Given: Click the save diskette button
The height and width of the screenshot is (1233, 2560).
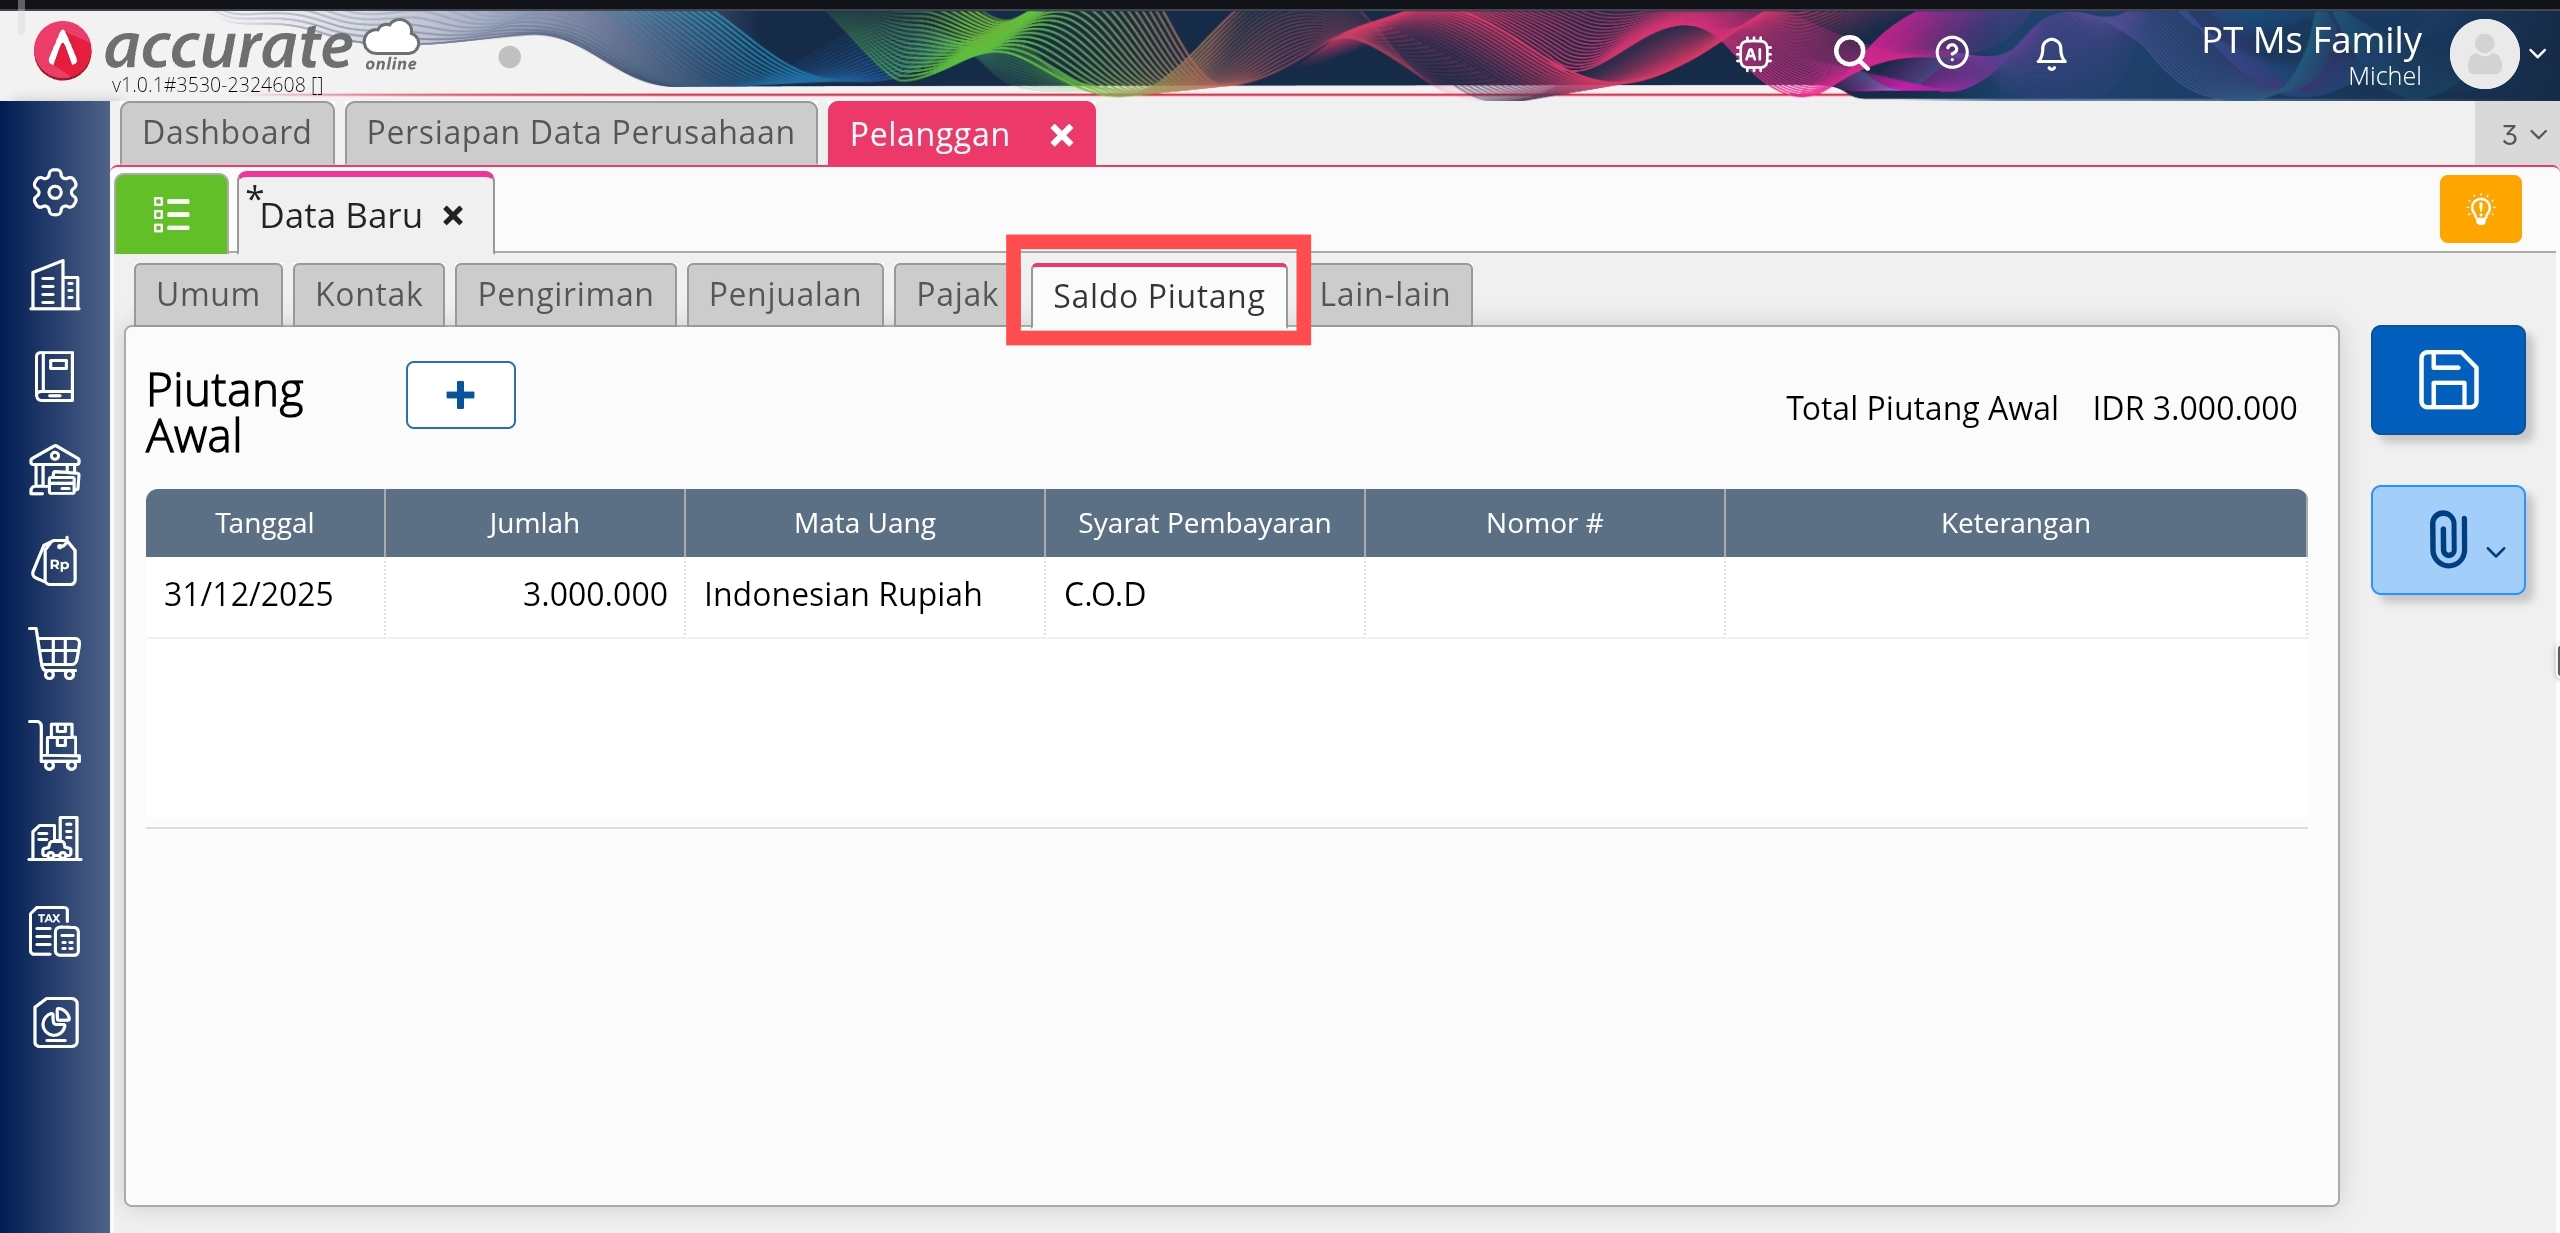Looking at the screenshot, I should [x=2447, y=380].
